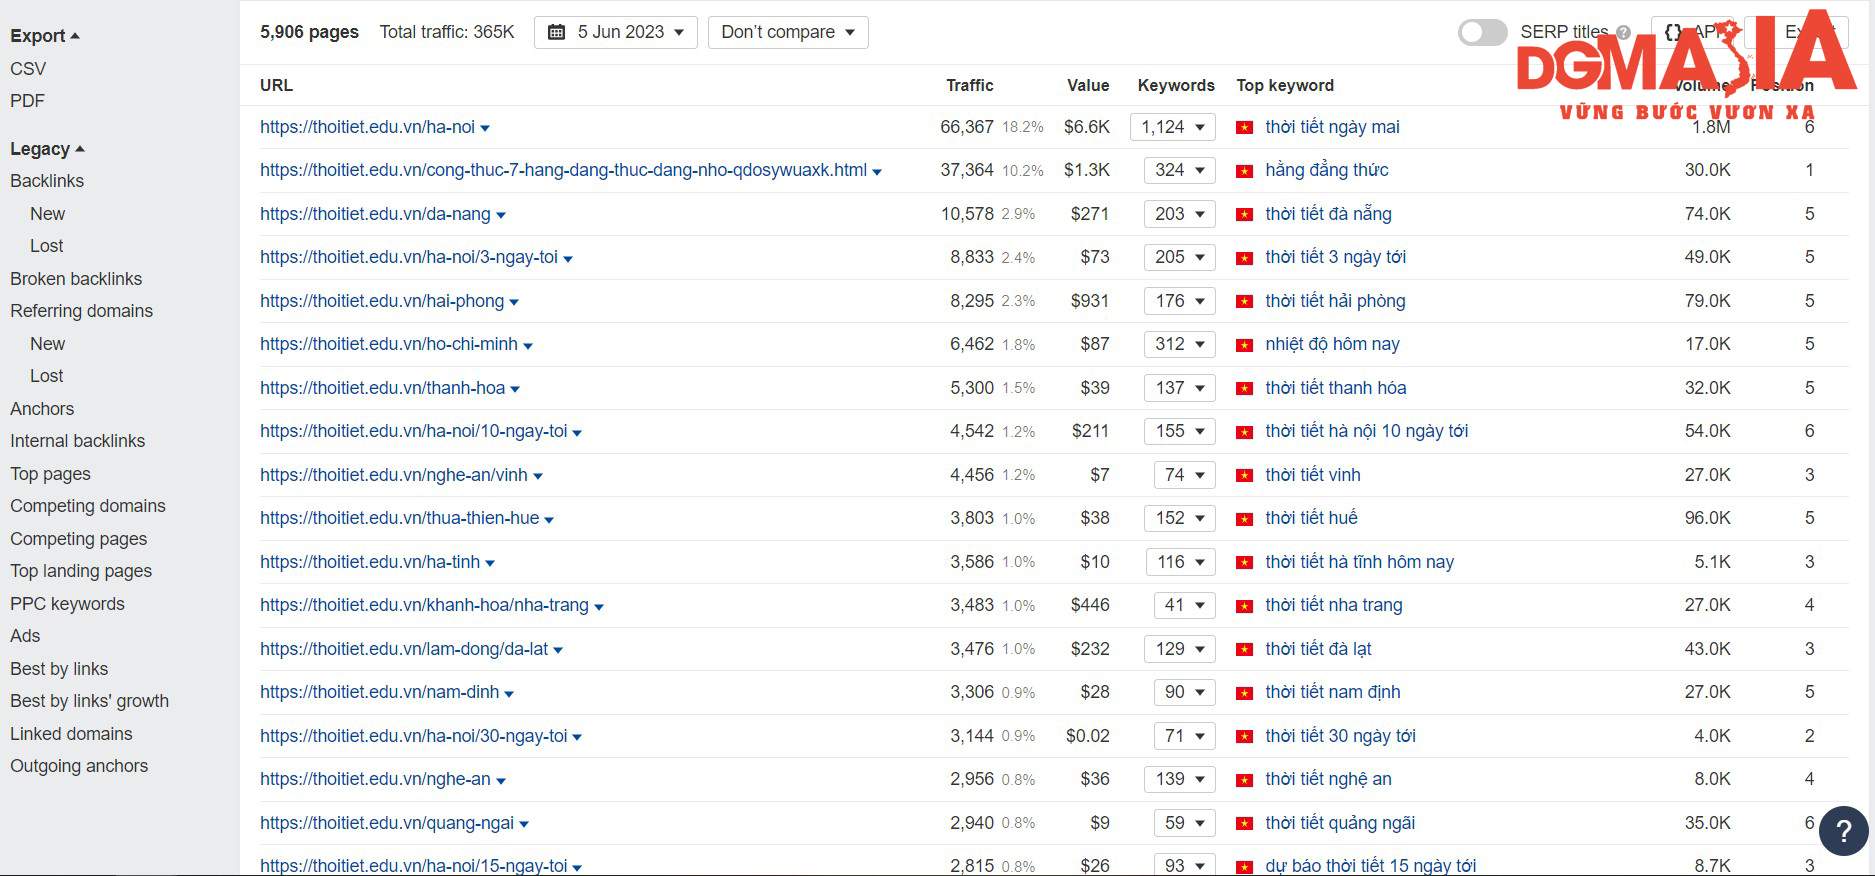Image resolution: width=1875 pixels, height=876 pixels.
Task: Open PPC keywords in sidebar
Action: tap(67, 604)
